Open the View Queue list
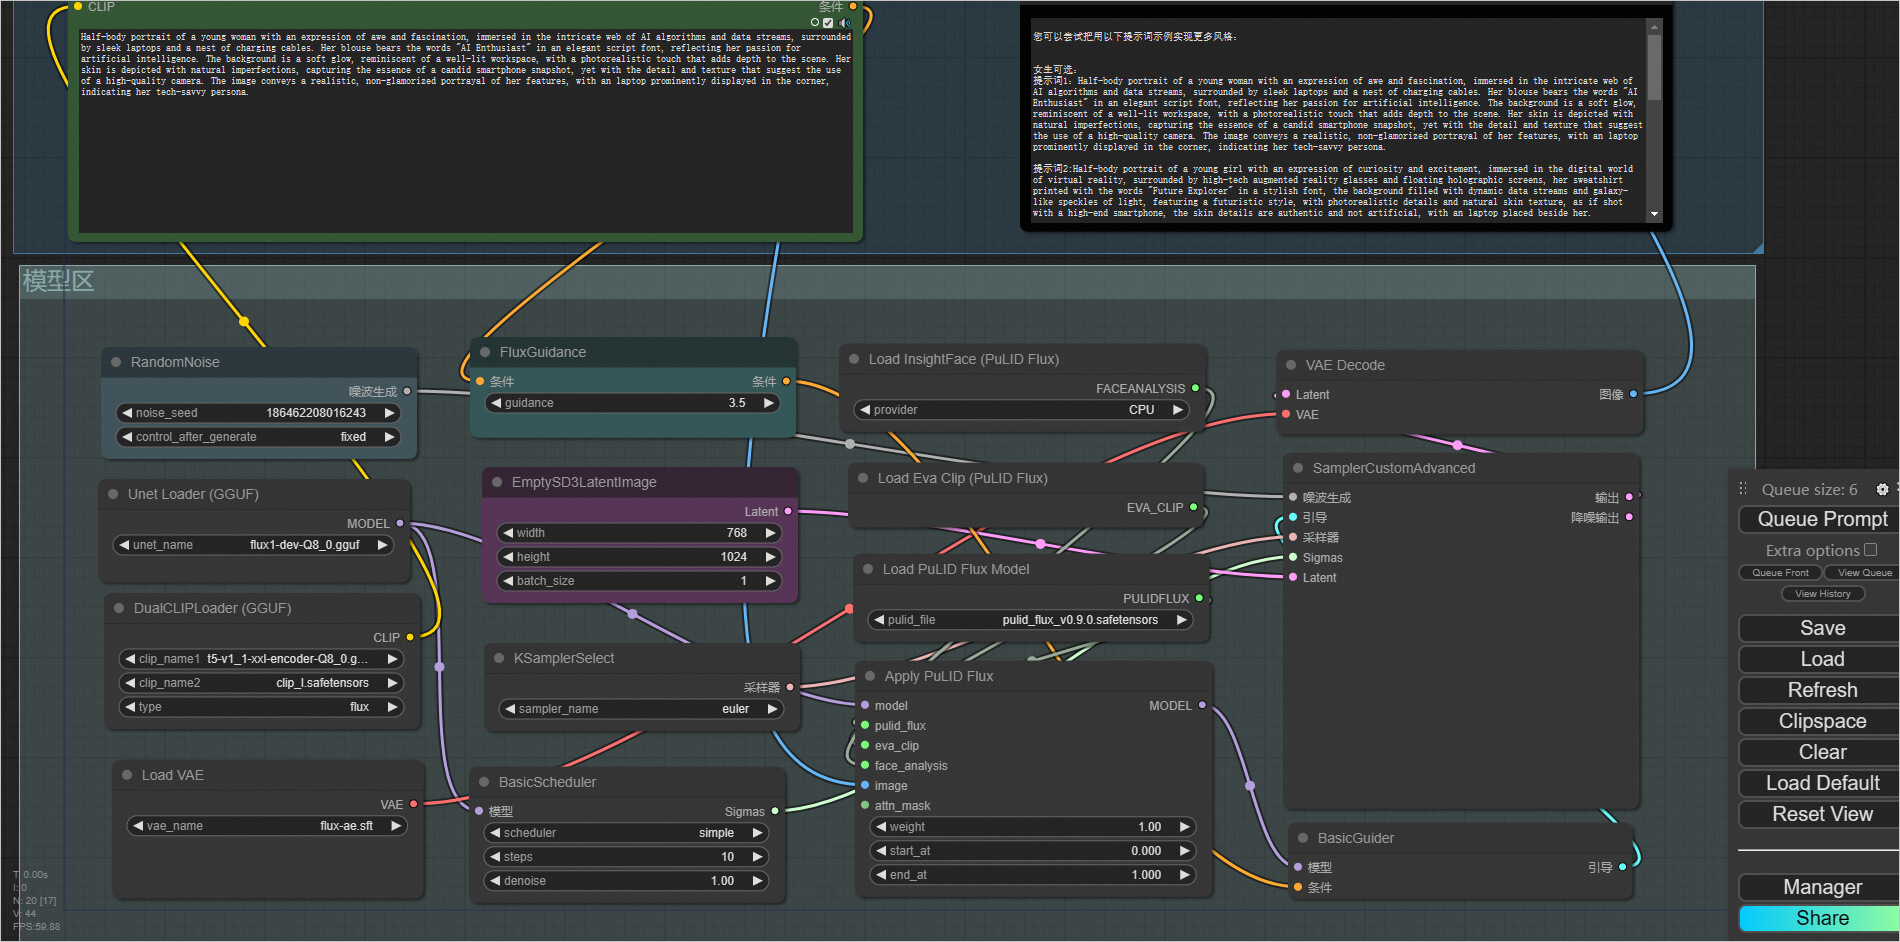Image resolution: width=1900 pixels, height=942 pixels. pos(1864,573)
